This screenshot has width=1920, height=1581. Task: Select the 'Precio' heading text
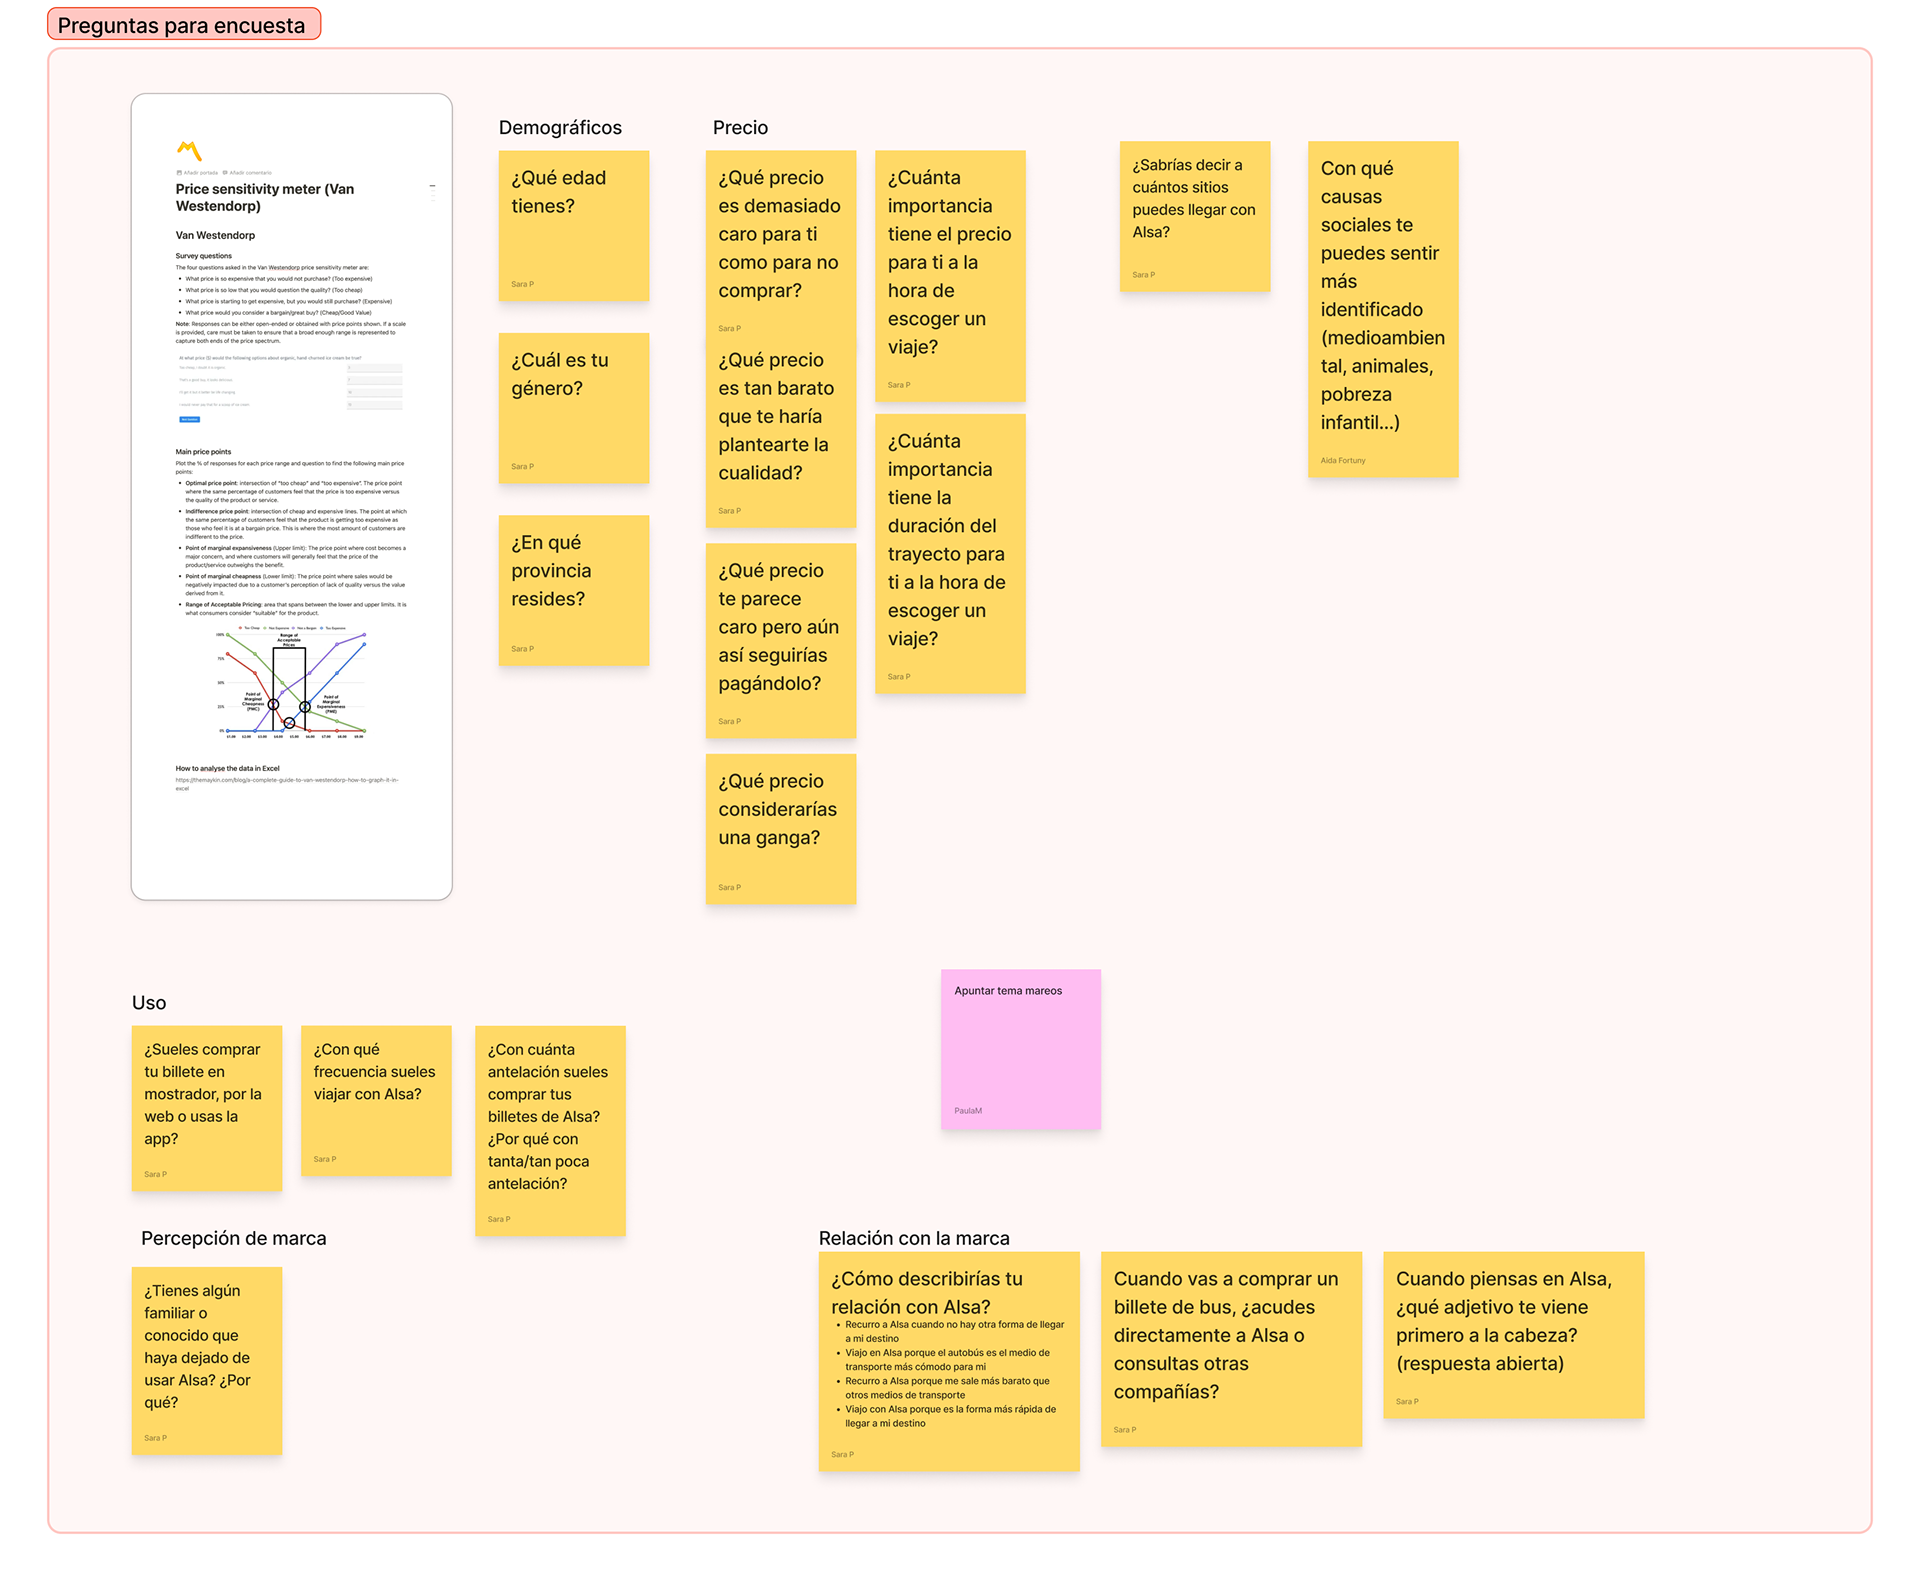(x=740, y=128)
